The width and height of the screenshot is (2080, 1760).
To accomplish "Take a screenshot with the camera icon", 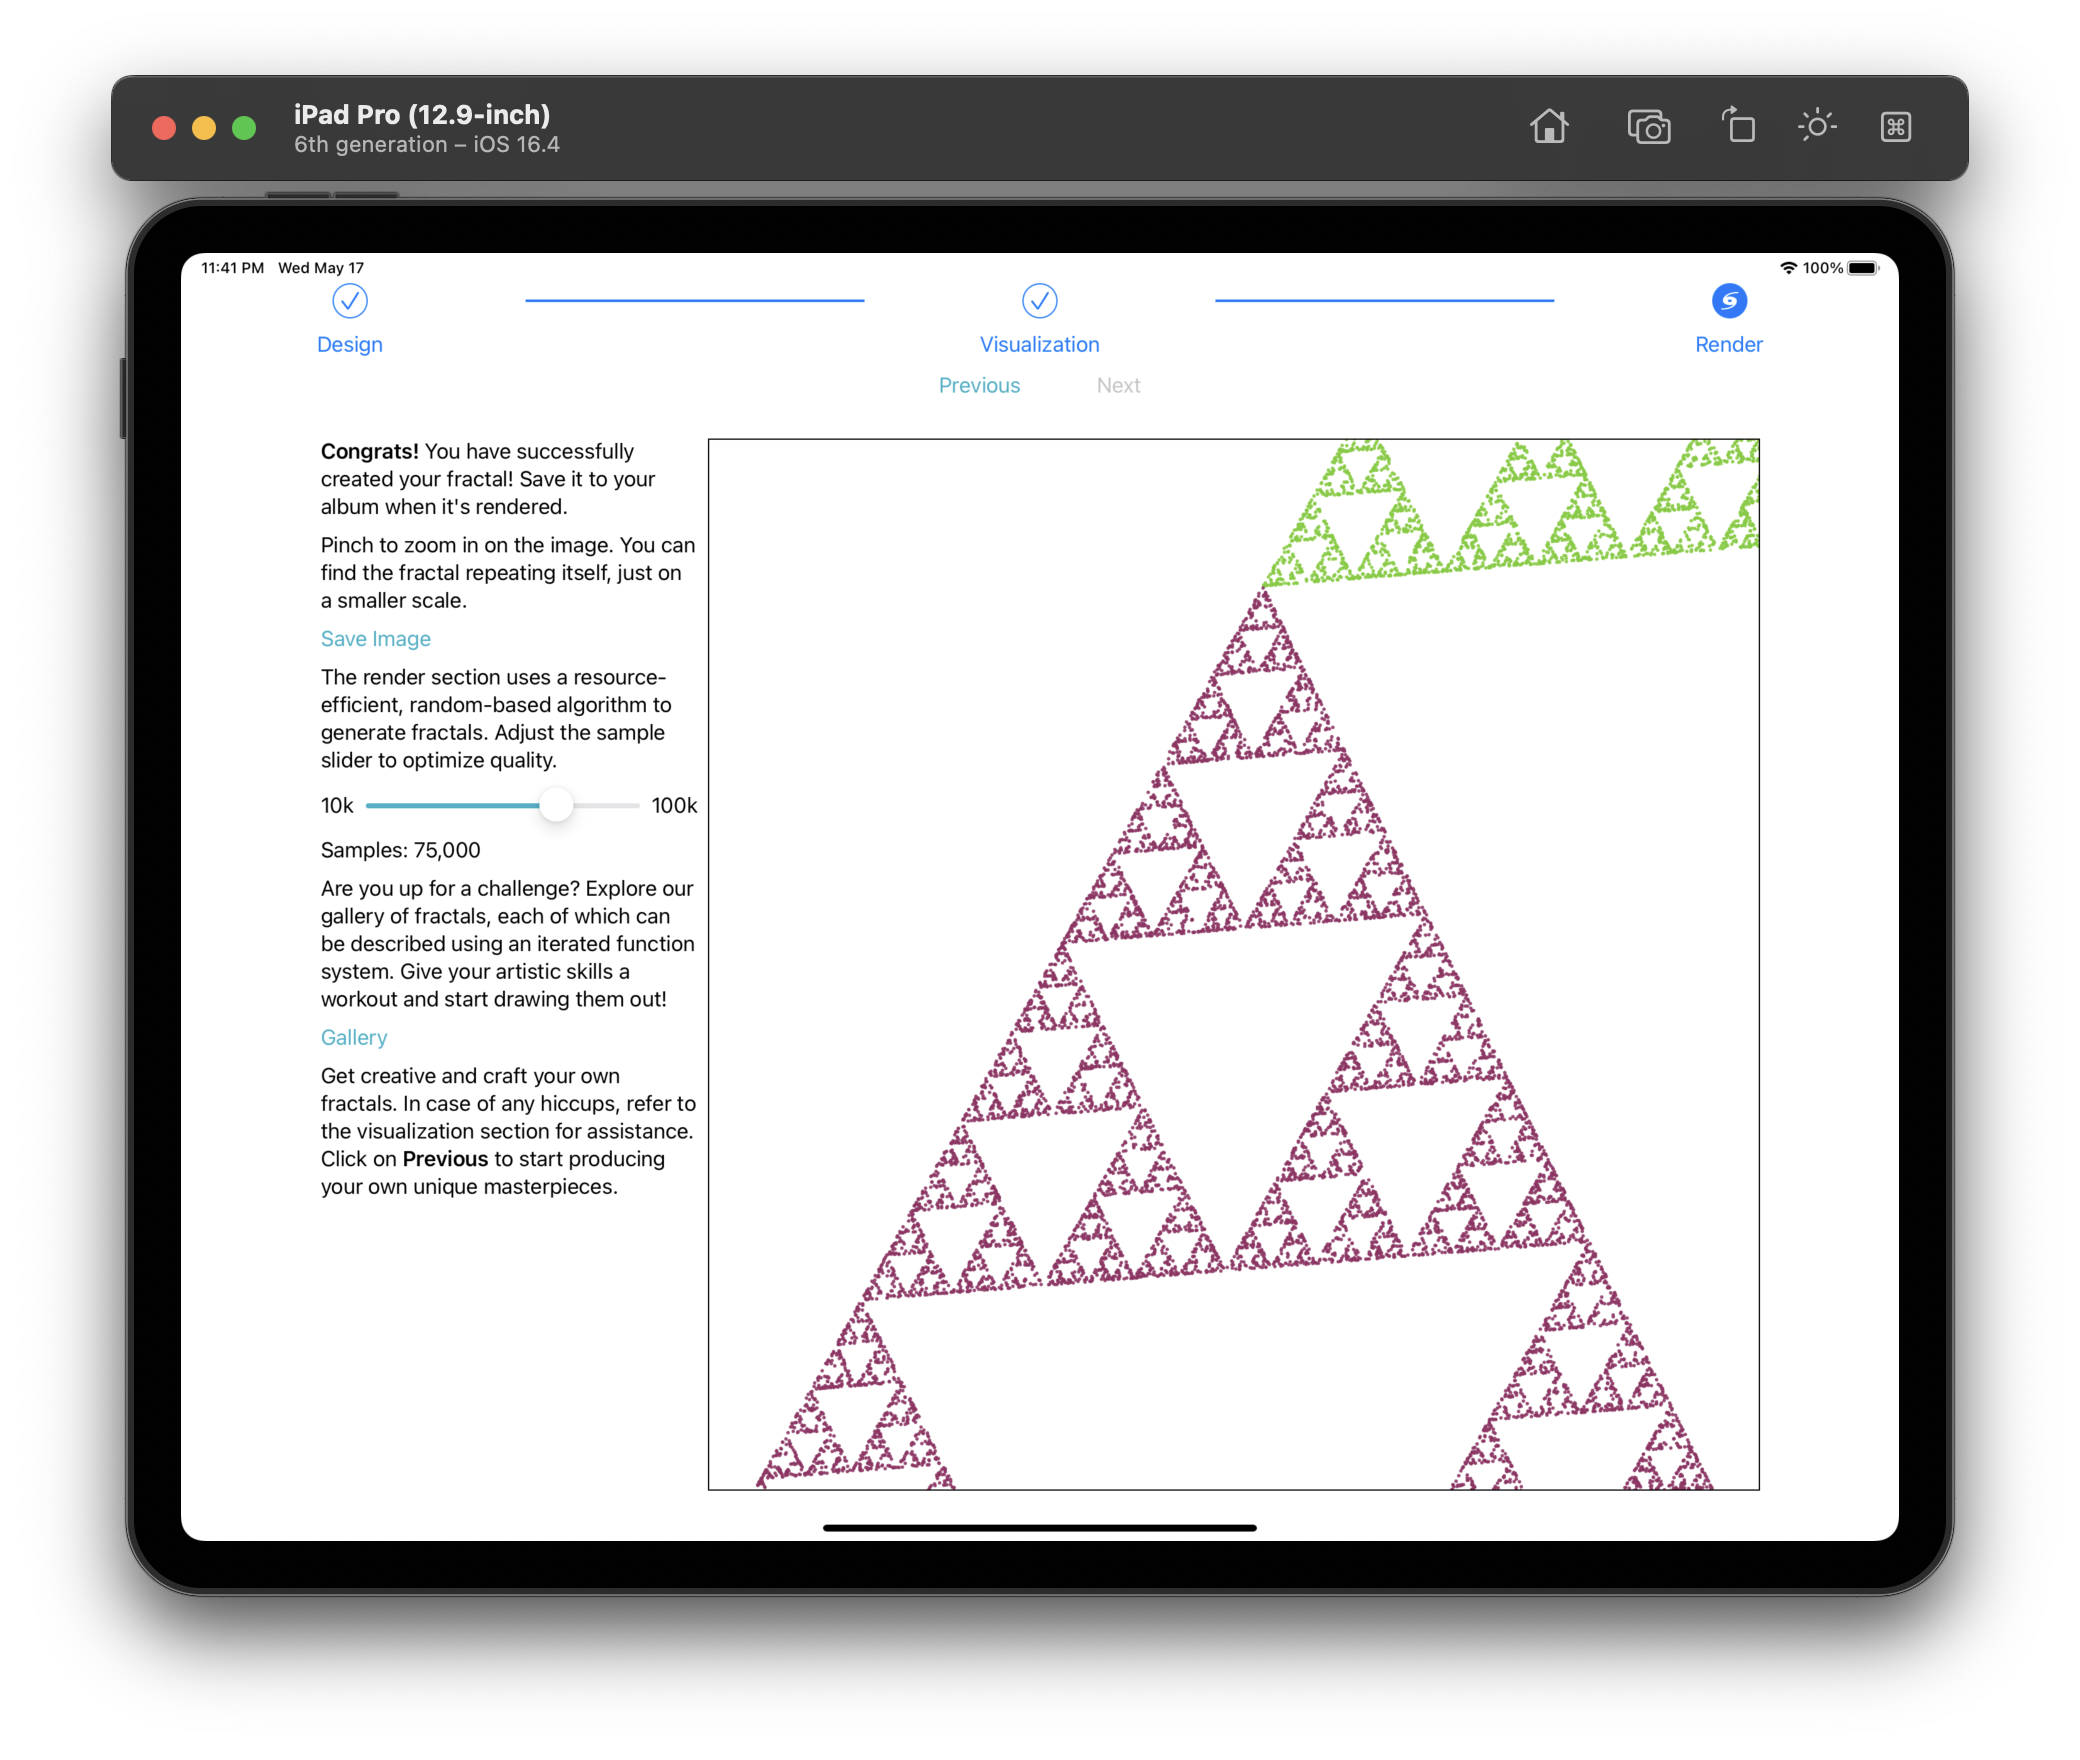I will [1648, 128].
